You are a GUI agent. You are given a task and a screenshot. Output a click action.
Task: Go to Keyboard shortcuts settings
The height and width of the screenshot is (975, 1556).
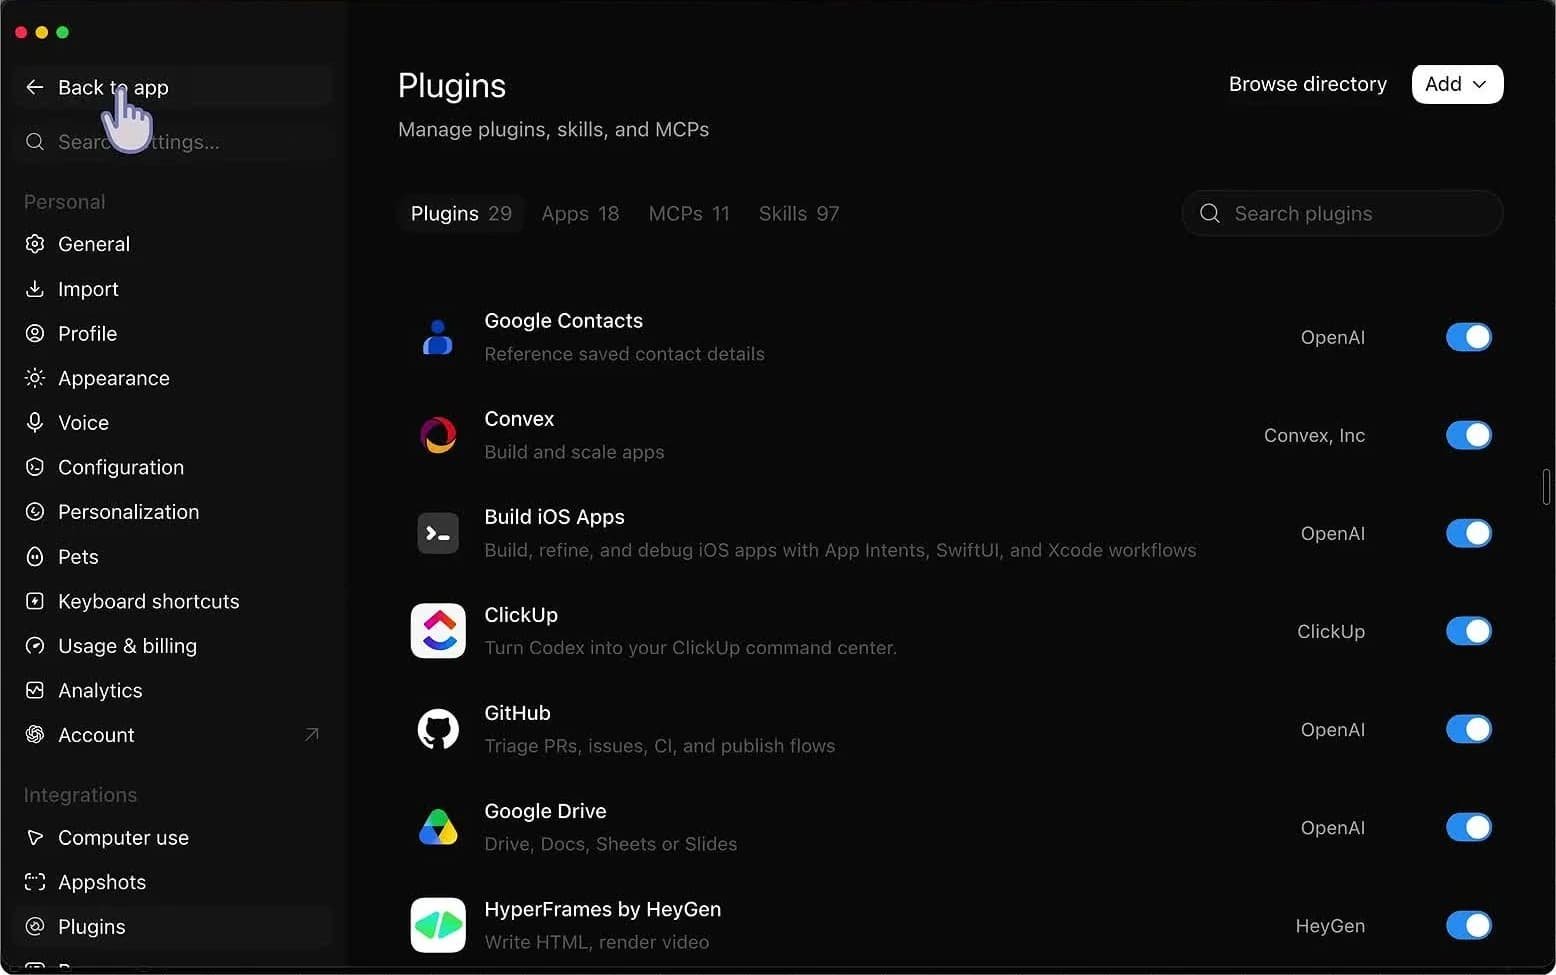[173, 601]
